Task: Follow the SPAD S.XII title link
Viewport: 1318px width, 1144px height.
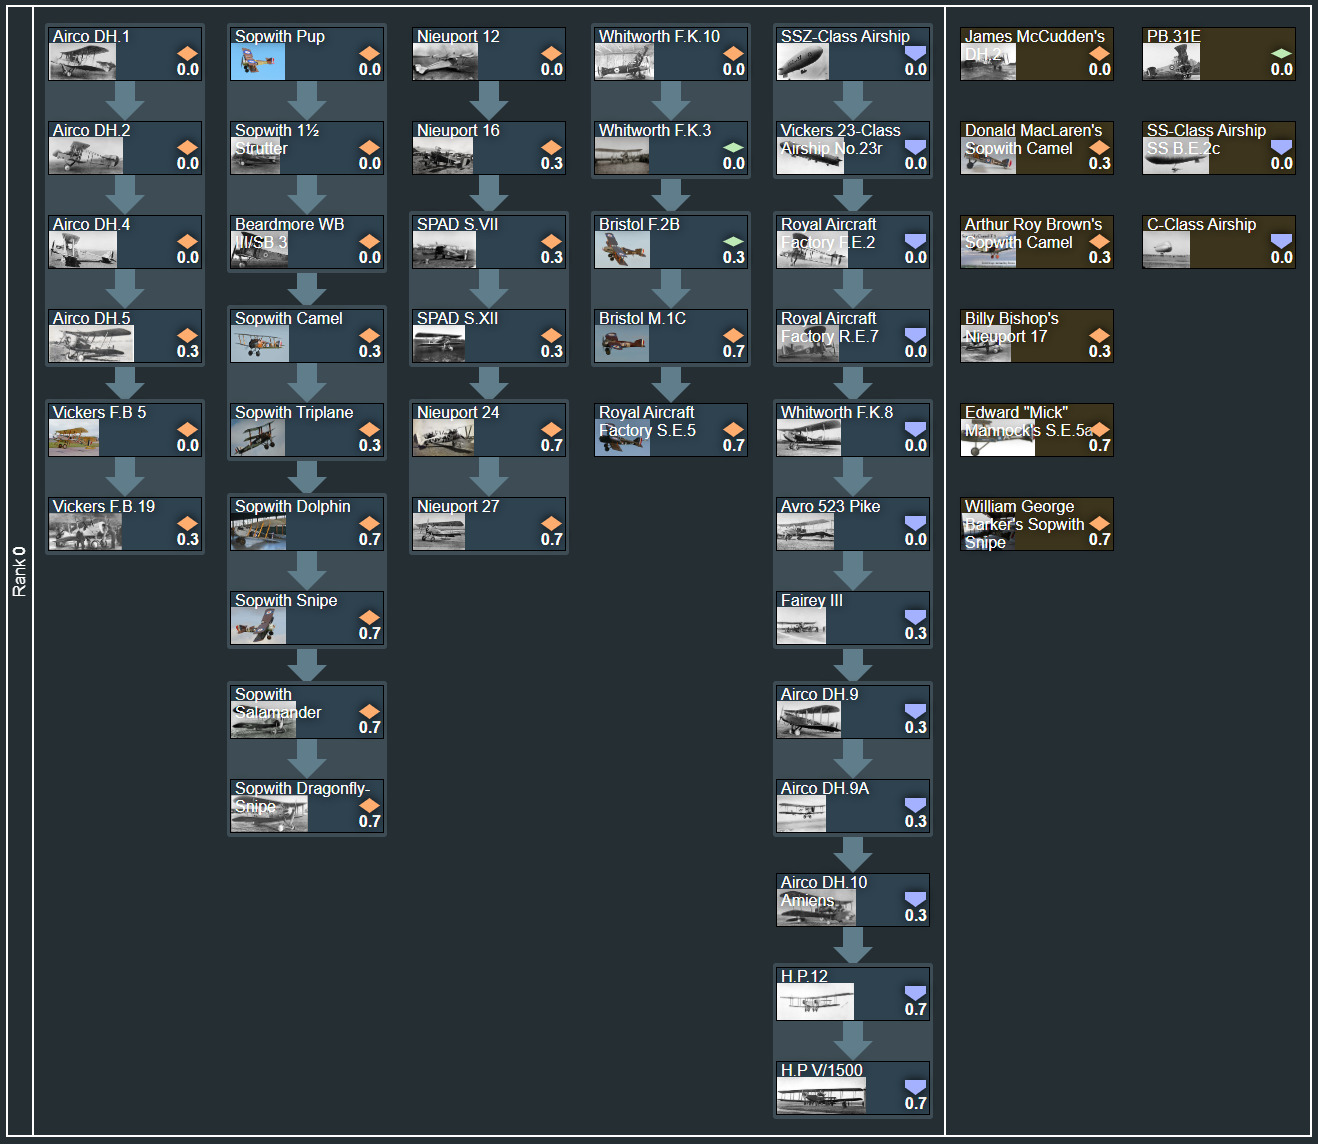Action: pyautogui.click(x=457, y=318)
